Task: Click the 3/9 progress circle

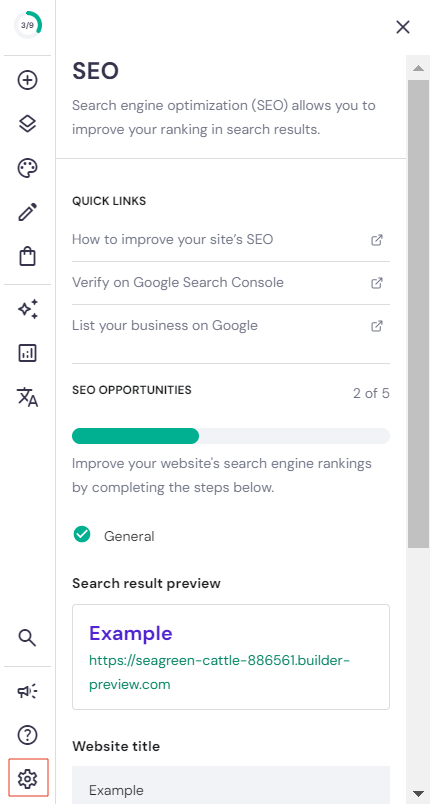Action: point(28,25)
